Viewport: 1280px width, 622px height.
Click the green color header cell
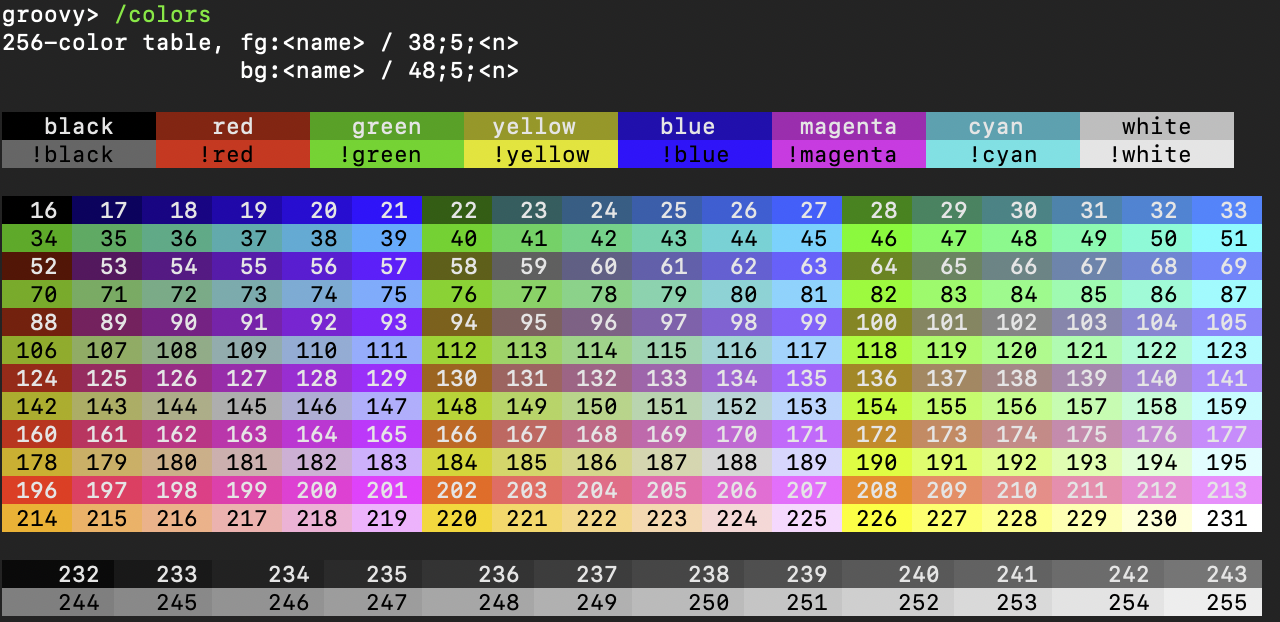tap(386, 126)
